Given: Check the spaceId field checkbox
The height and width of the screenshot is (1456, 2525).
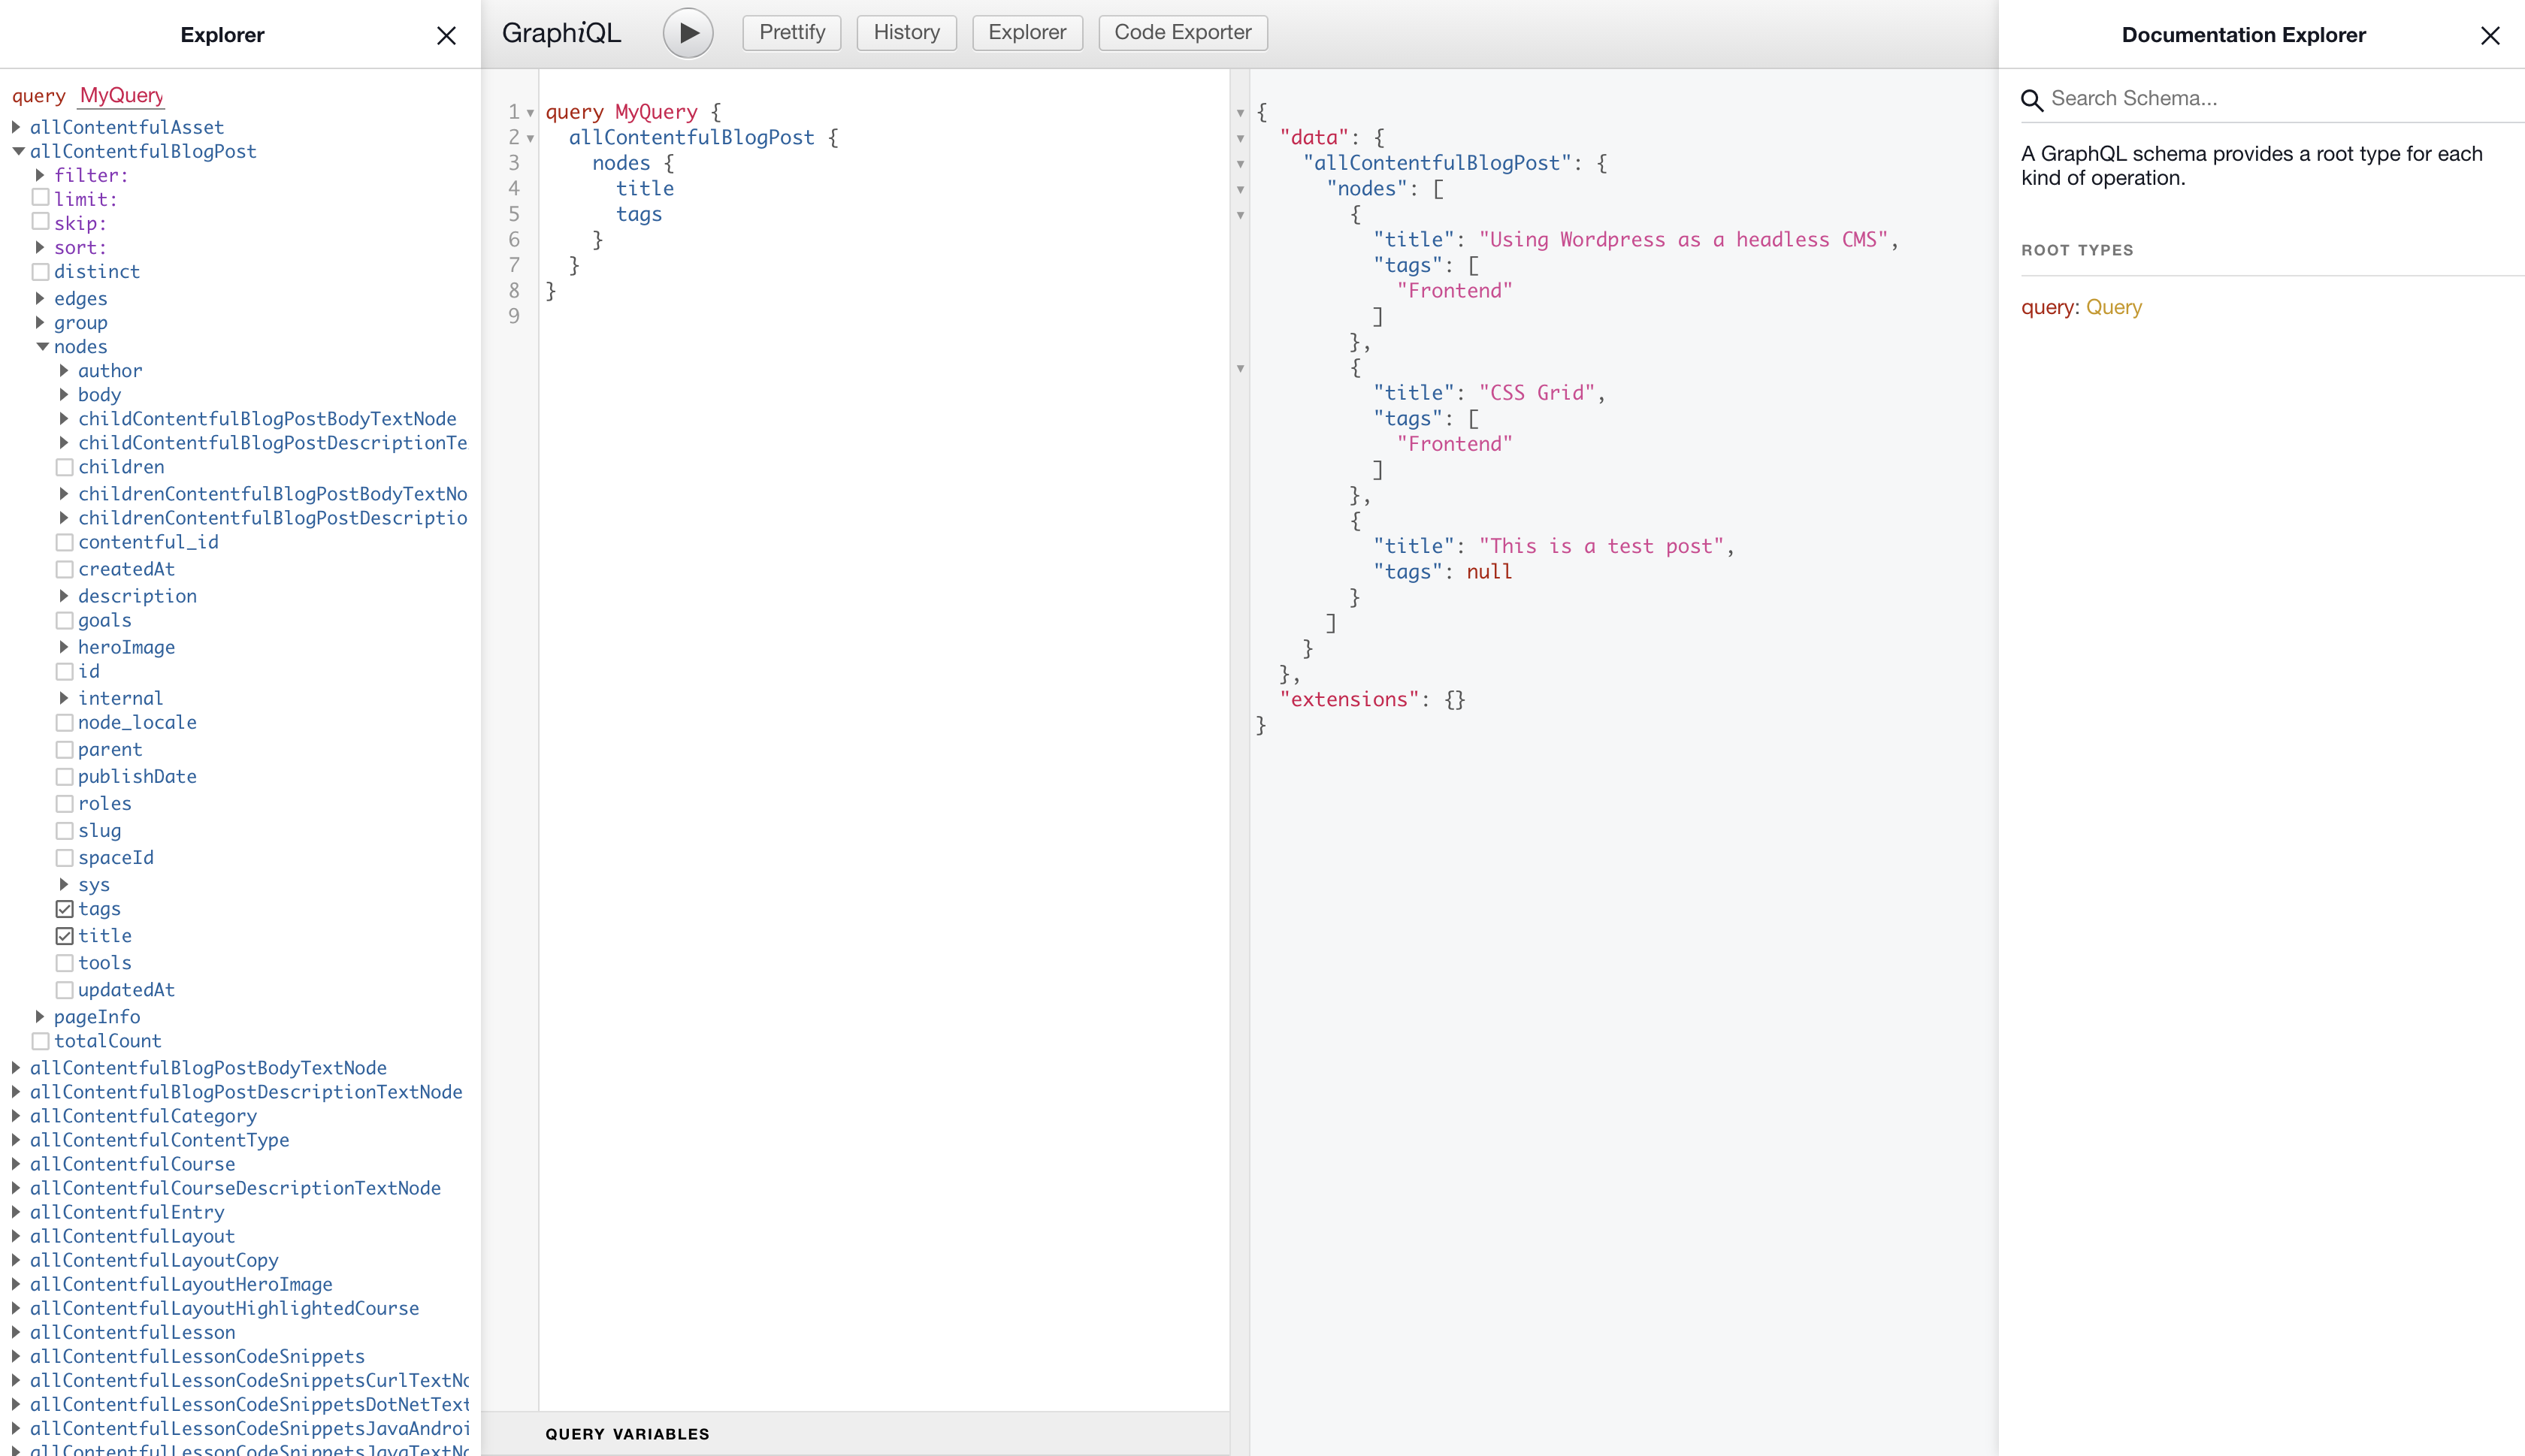Looking at the screenshot, I should pos(65,857).
